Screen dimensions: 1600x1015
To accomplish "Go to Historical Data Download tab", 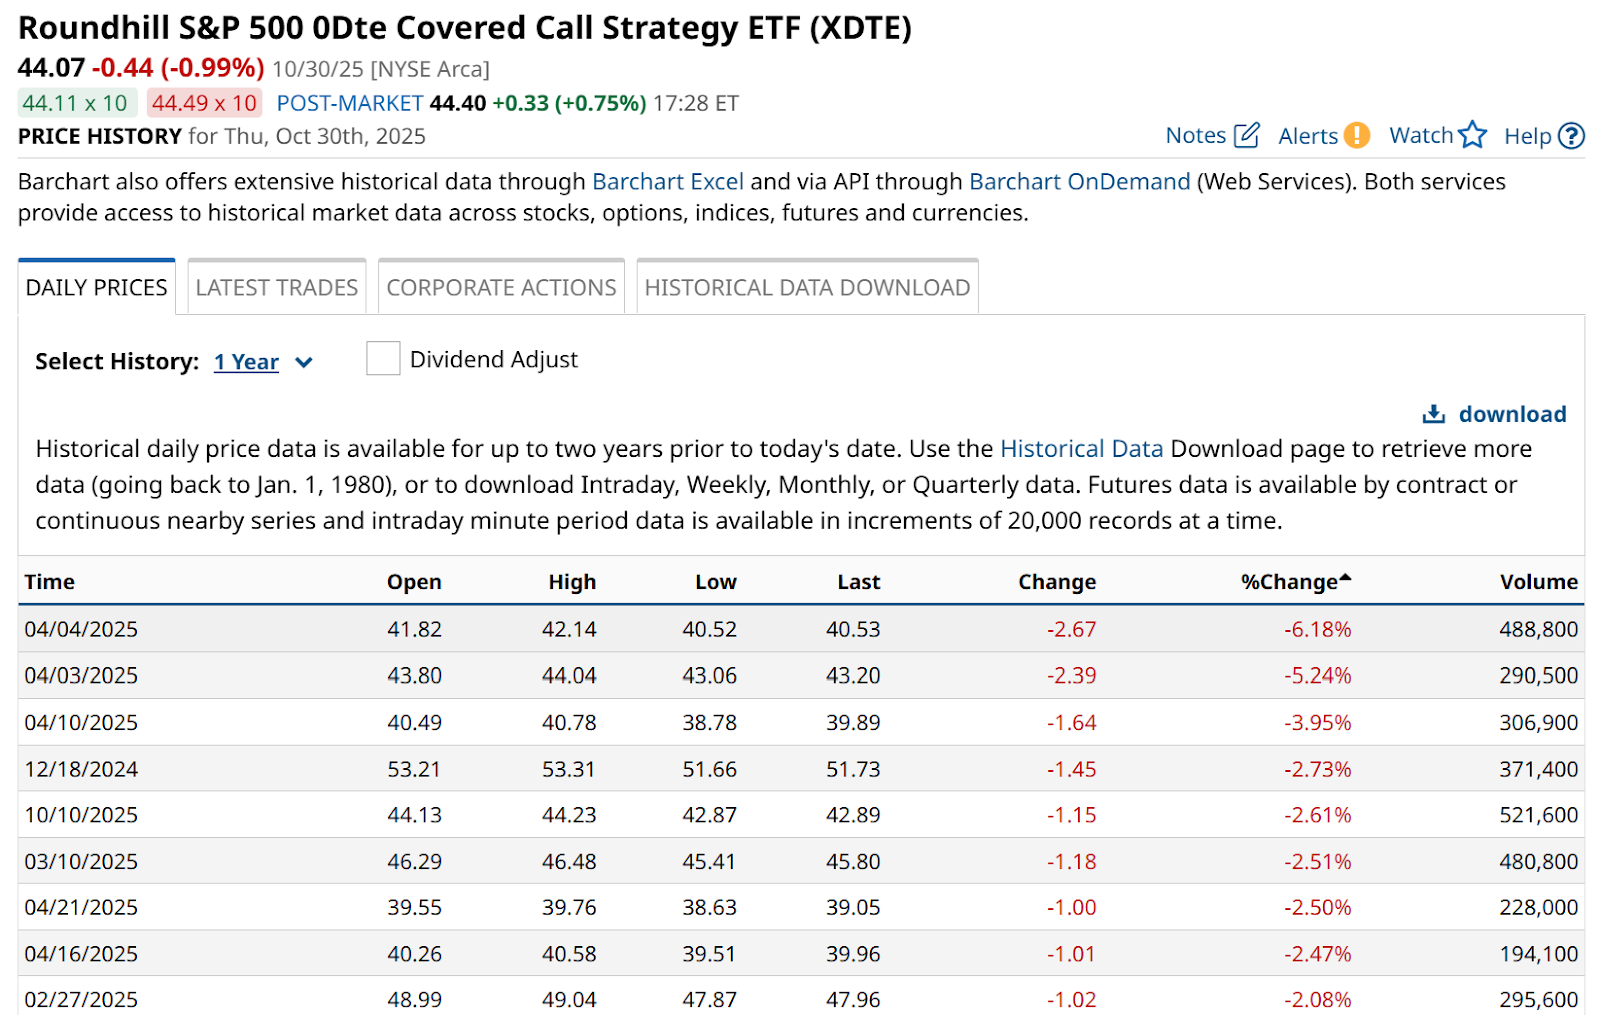I will 807,288.
